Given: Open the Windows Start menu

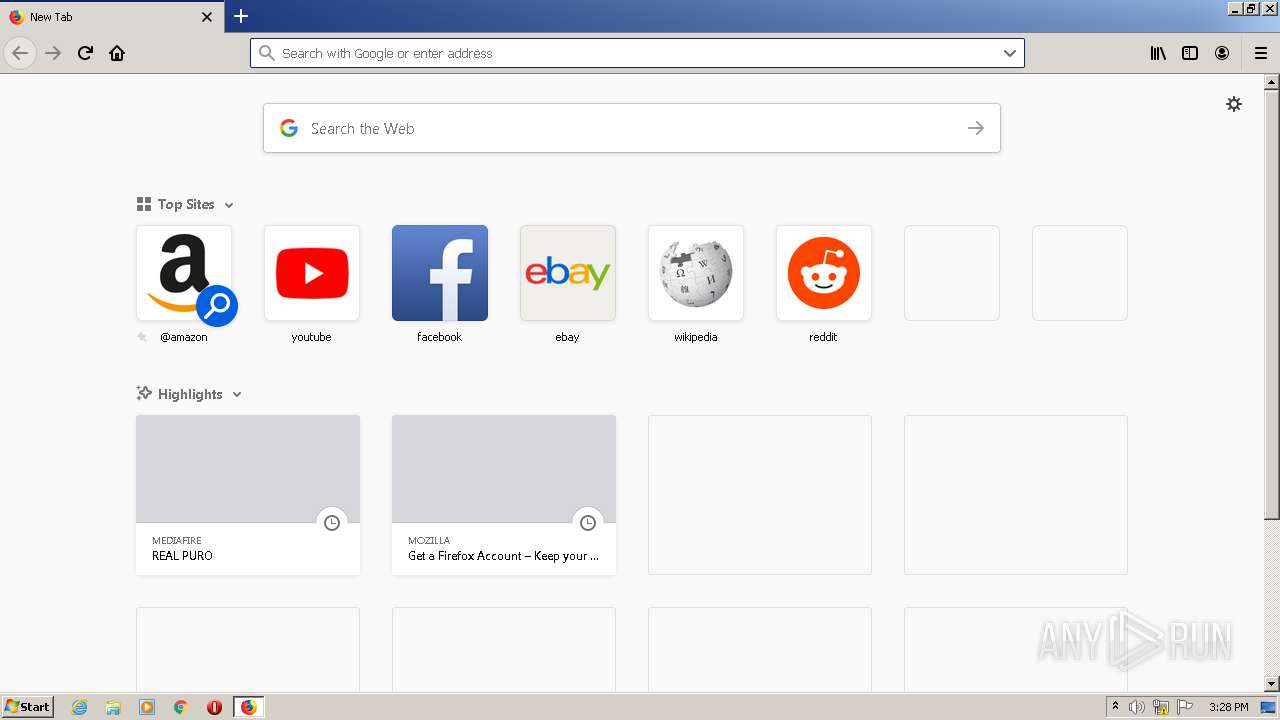Looking at the screenshot, I should tap(27, 707).
